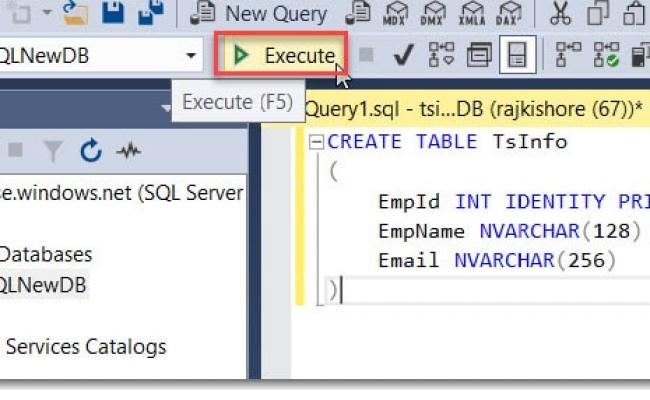This screenshot has height=400, width=650.
Task: Click the TsInfo table name in the query
Action: 529,142
